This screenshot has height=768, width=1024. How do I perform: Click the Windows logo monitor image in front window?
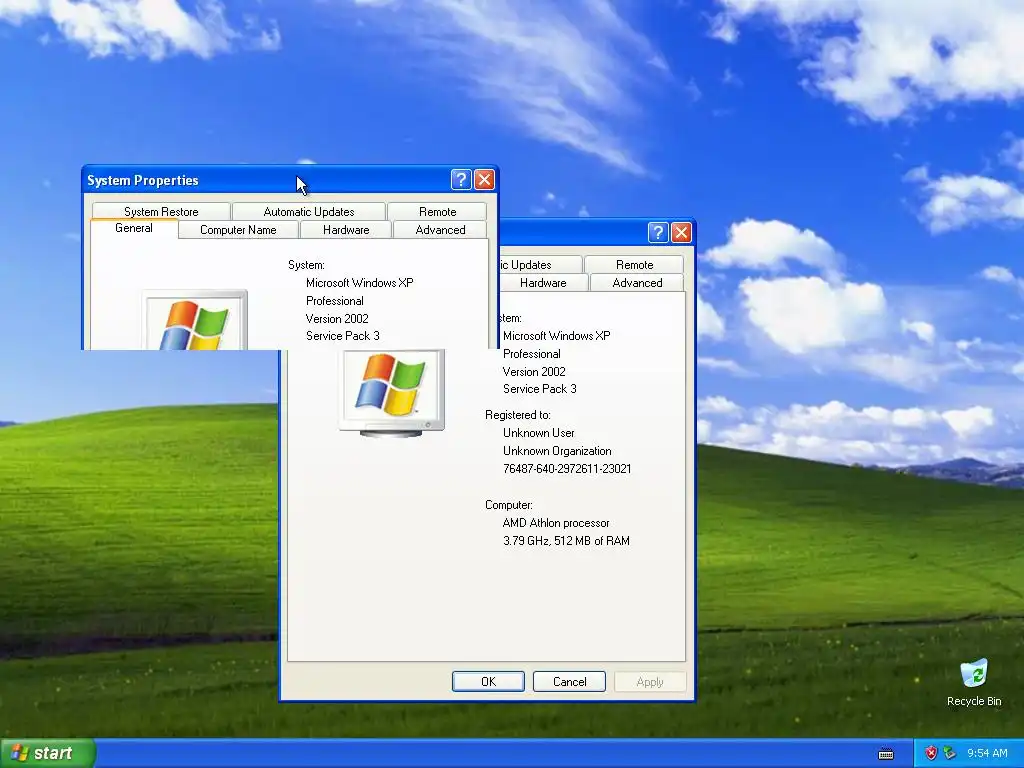click(x=195, y=320)
